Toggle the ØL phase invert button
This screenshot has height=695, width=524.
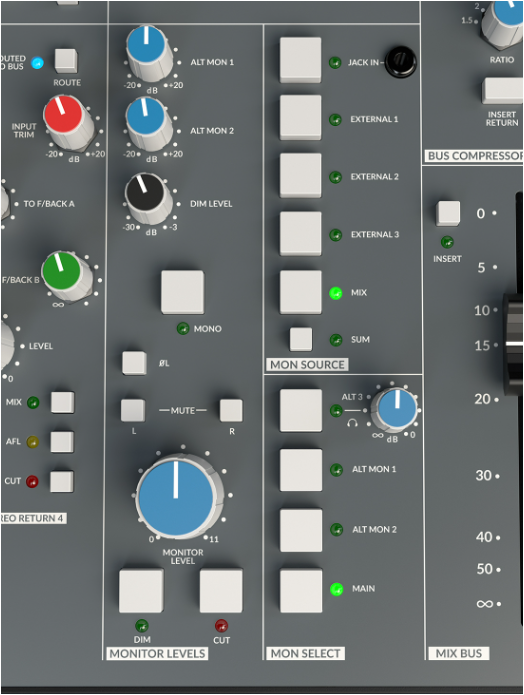pyautogui.click(x=134, y=363)
